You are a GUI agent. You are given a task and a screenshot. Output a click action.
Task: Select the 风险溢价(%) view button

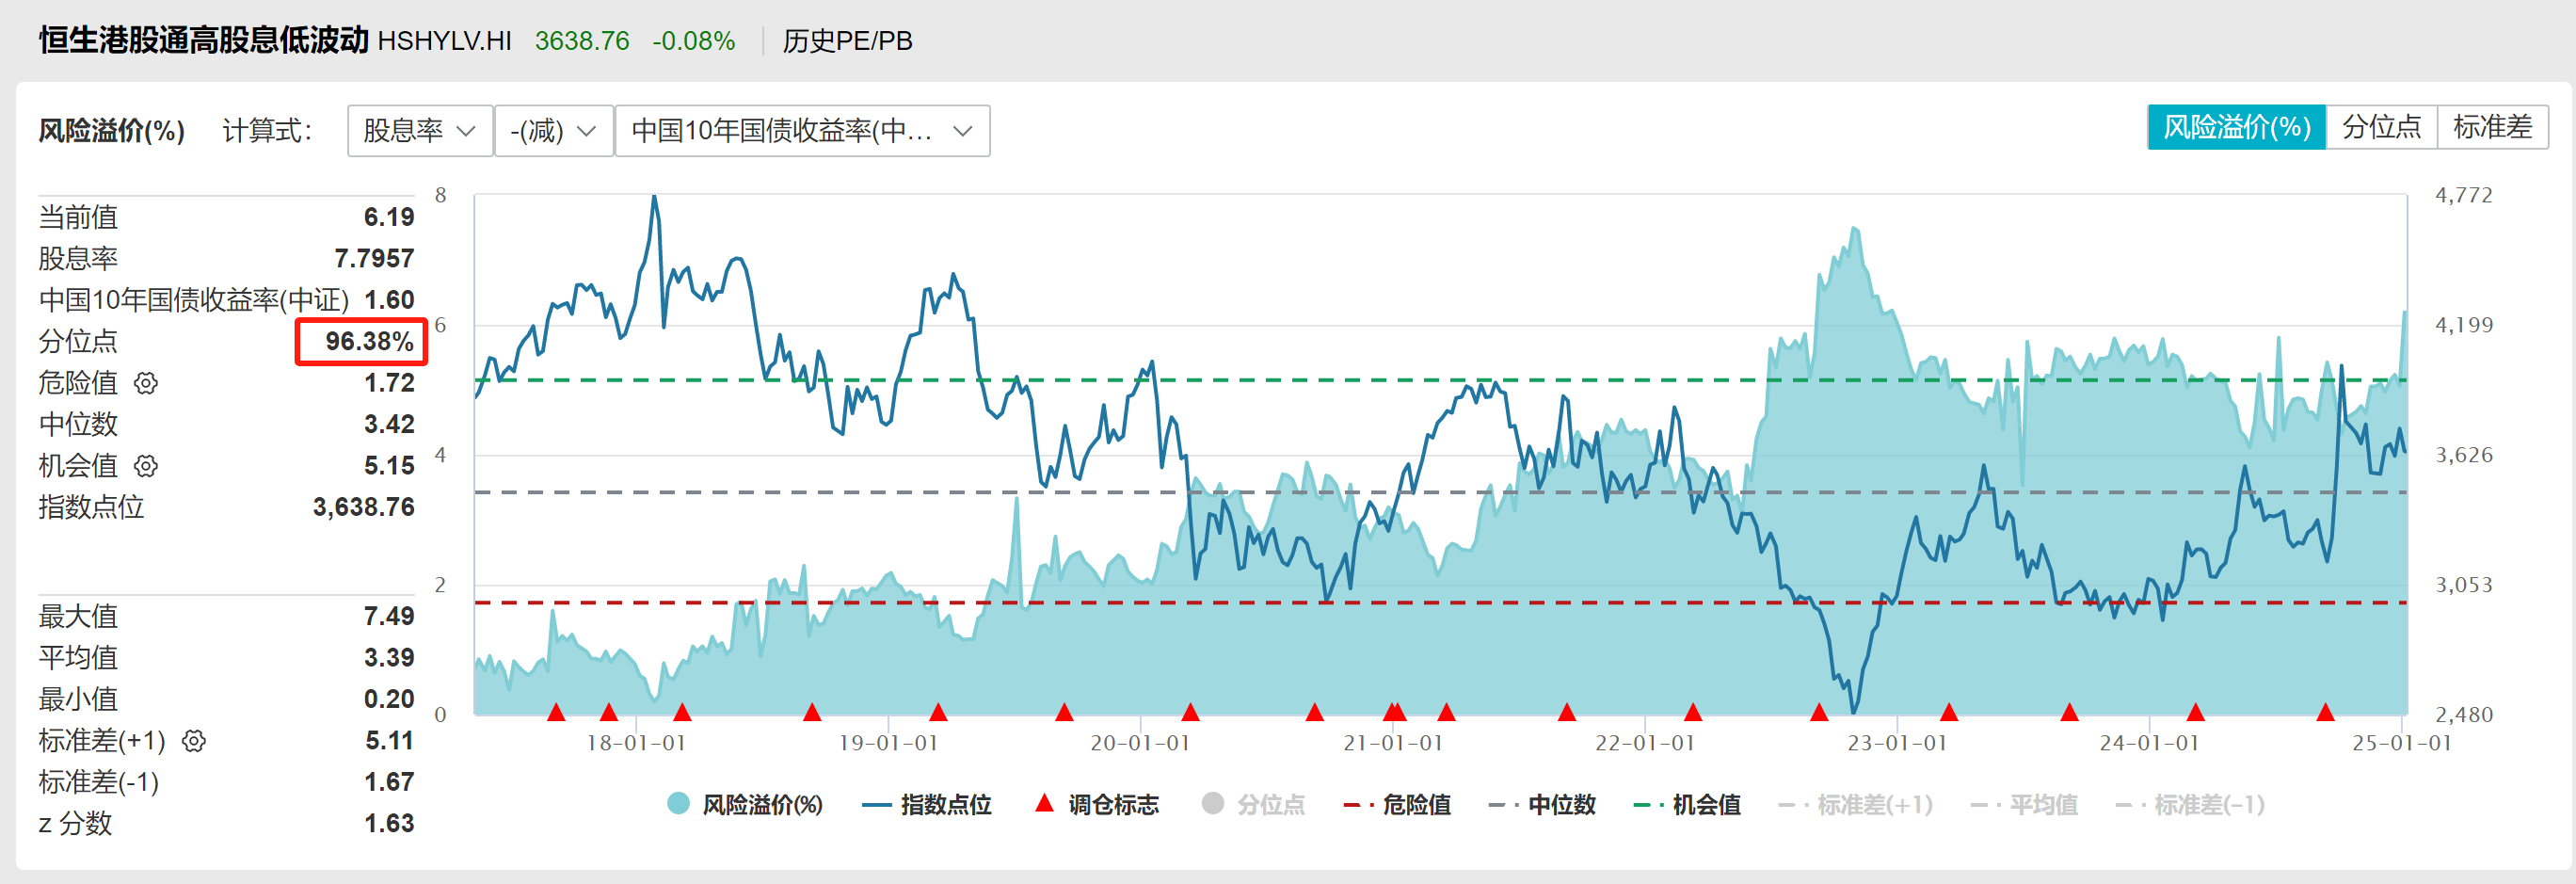[2236, 128]
